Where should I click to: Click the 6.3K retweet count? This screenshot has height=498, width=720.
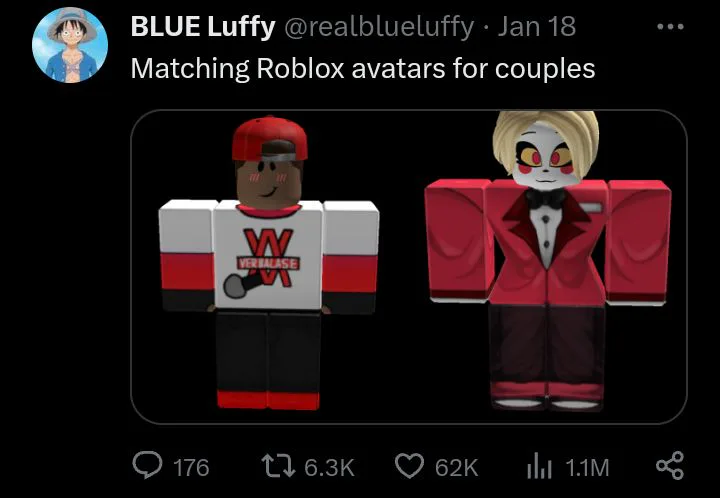329,468
